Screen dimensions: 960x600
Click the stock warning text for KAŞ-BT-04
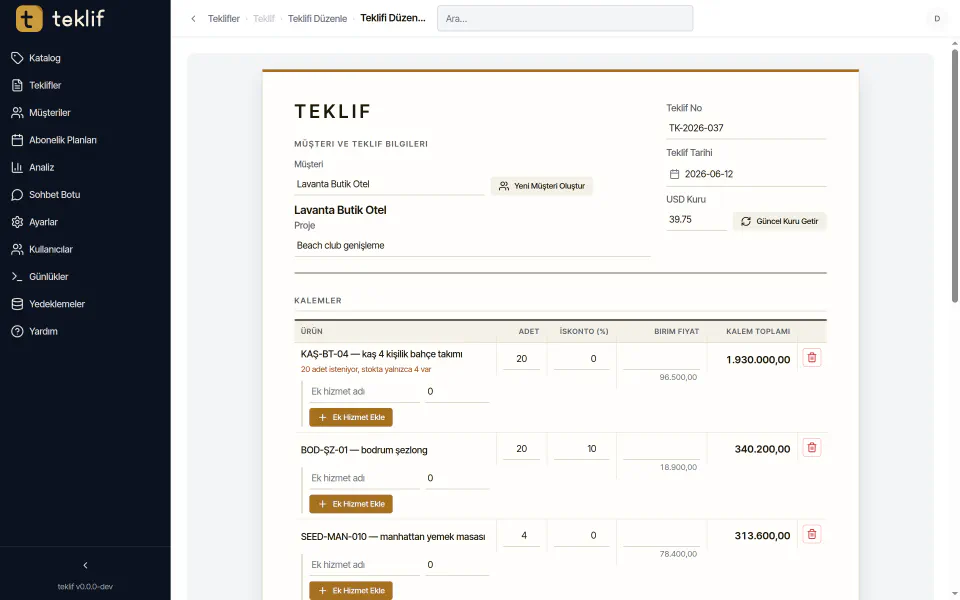[x=366, y=369]
